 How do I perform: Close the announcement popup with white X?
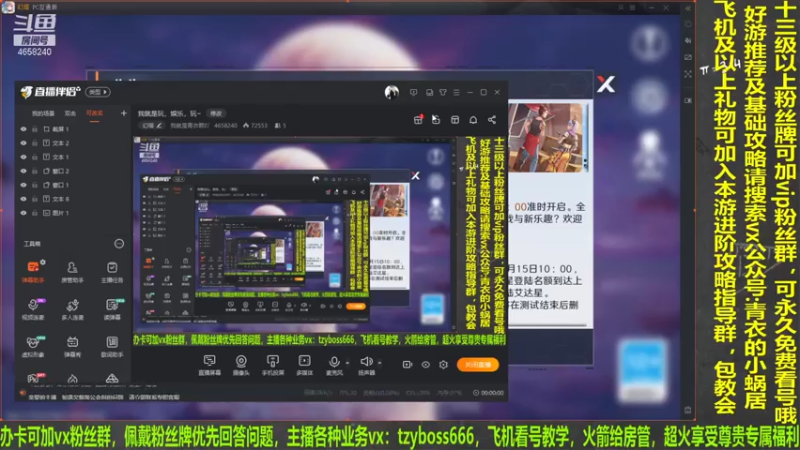[x=606, y=84]
